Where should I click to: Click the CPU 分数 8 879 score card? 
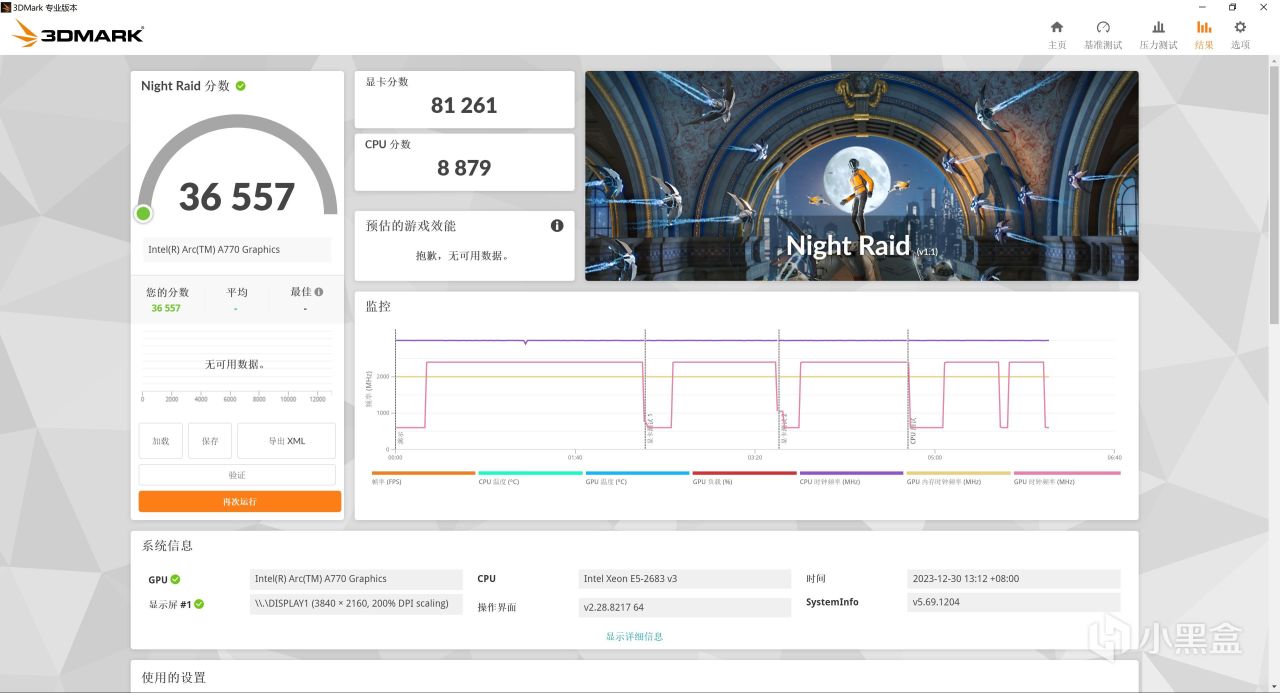(464, 162)
